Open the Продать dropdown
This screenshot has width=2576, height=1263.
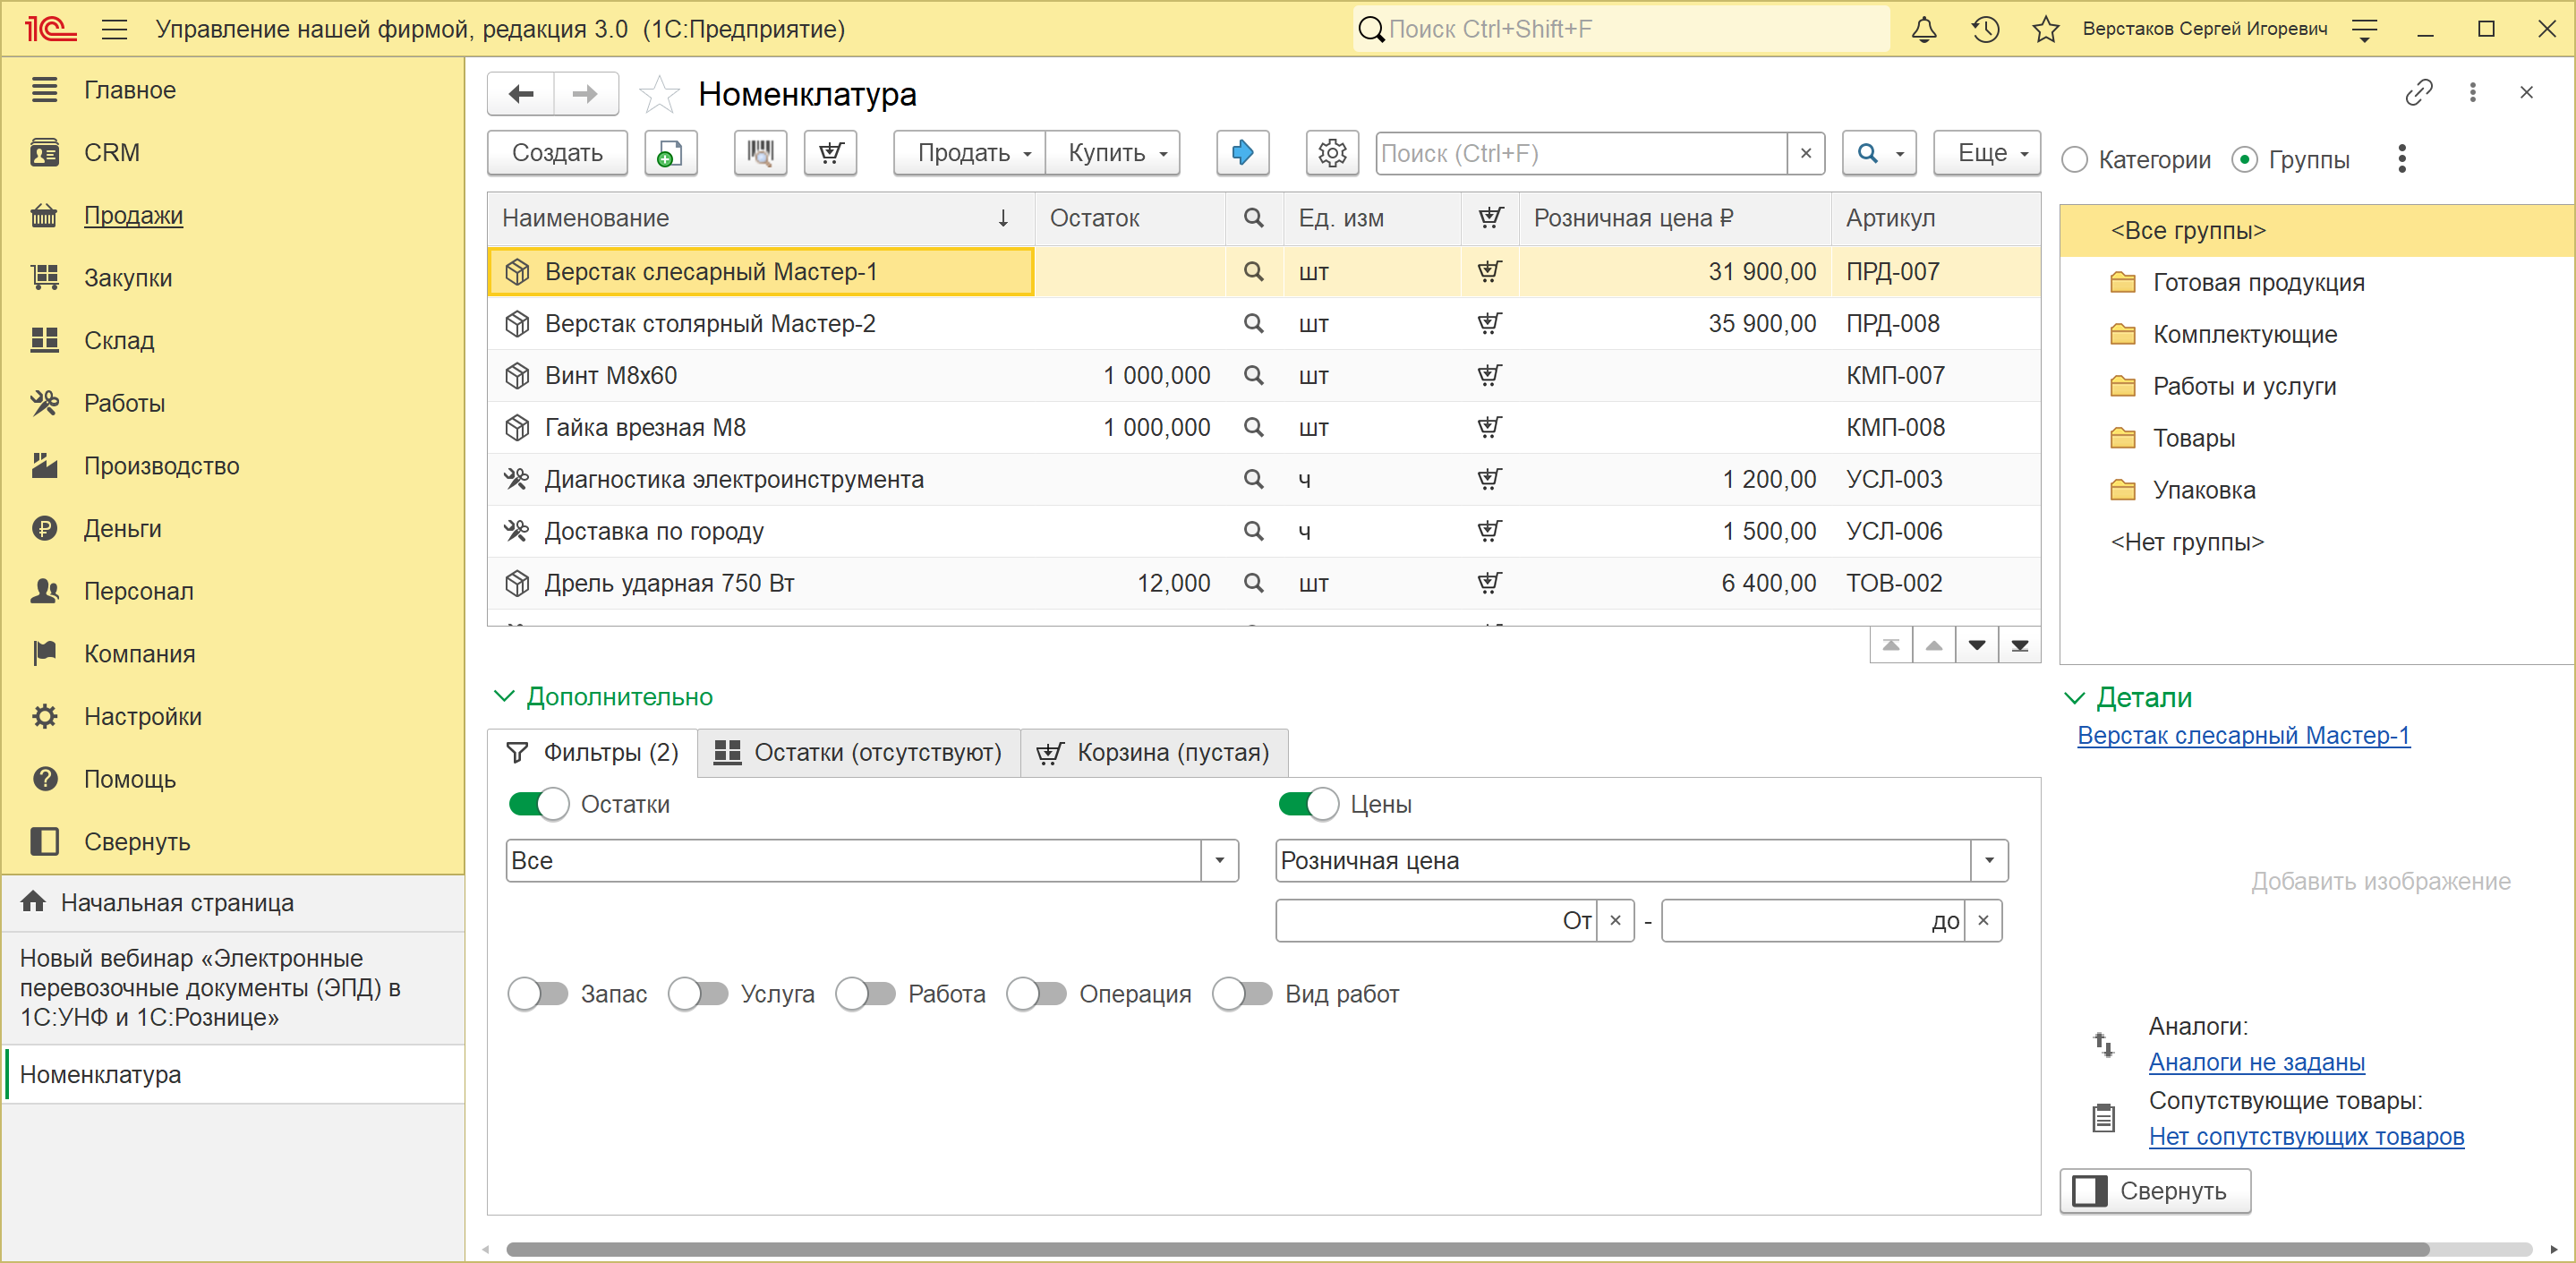click(x=969, y=153)
